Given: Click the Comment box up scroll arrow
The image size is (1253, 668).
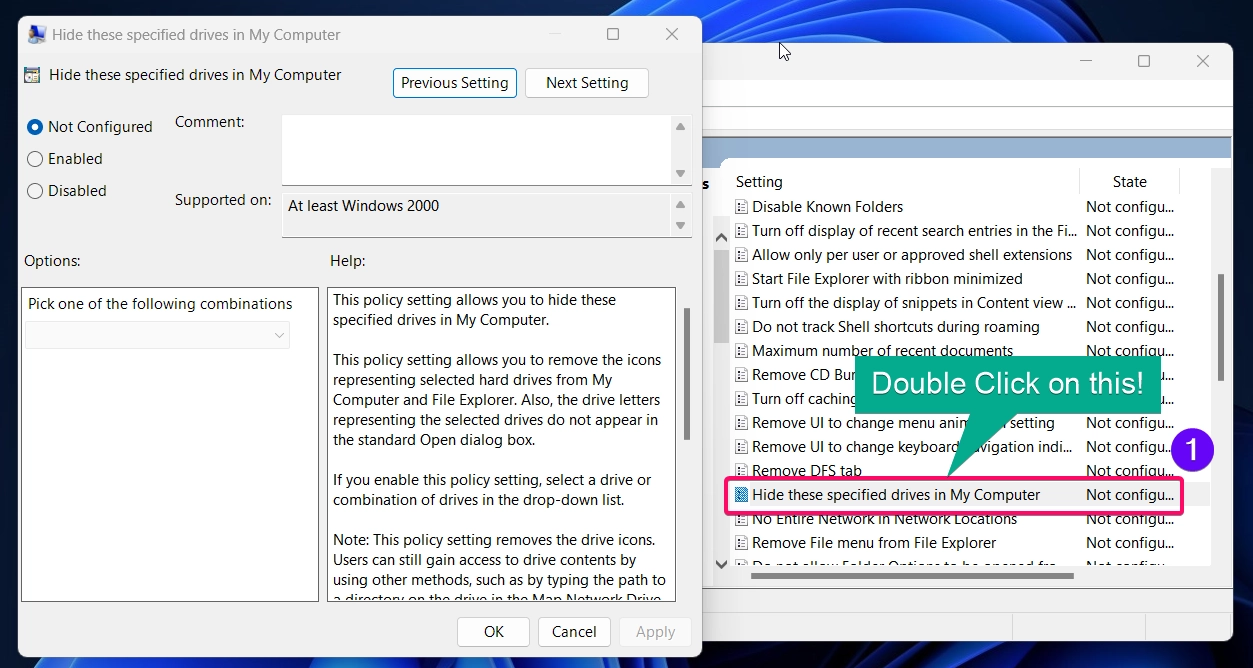Looking at the screenshot, I should pyautogui.click(x=681, y=126).
